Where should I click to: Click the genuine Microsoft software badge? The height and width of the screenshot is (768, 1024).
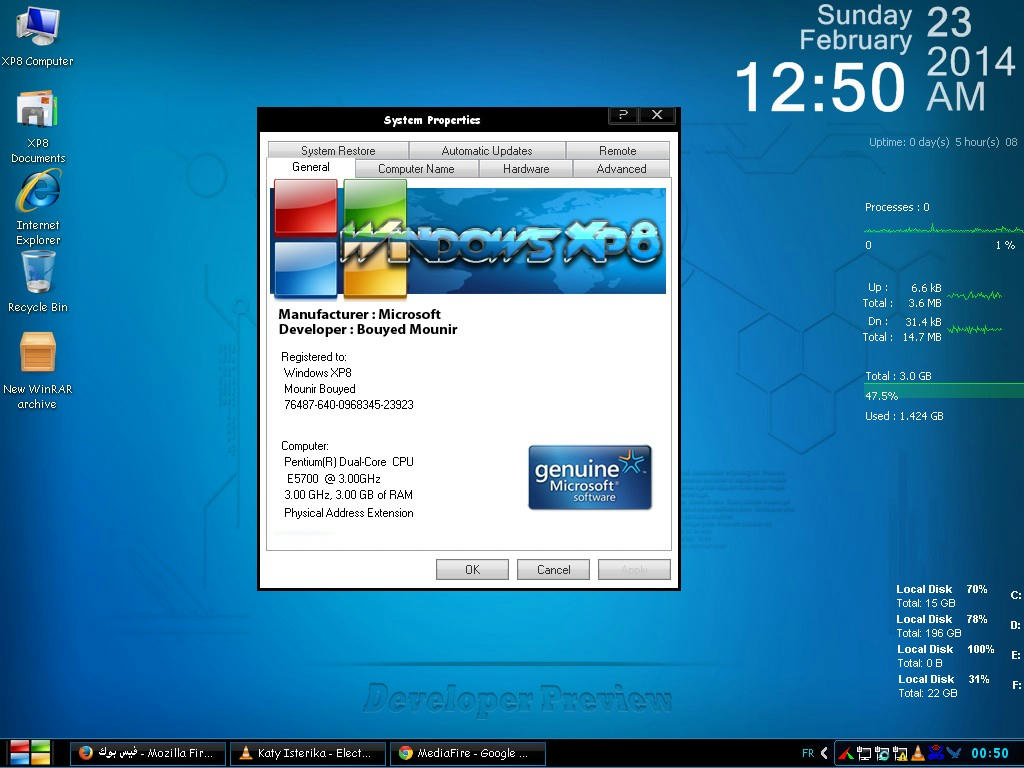[590, 477]
